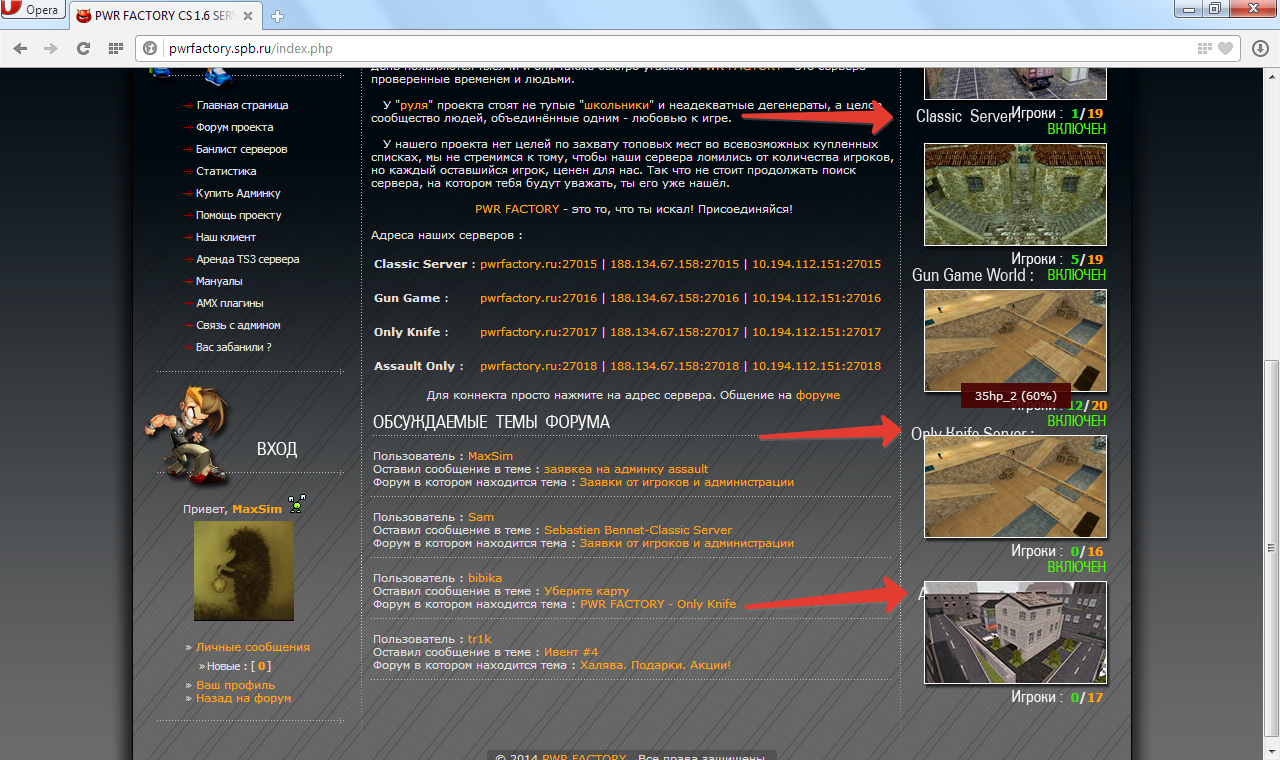Click the browser Back arrow button
Screen dimensions: 1280x760
click(20, 48)
